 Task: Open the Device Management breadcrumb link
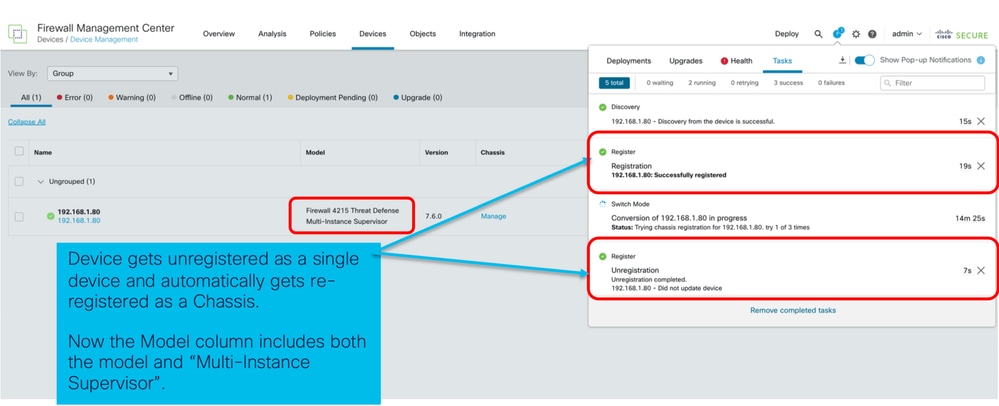click(x=104, y=40)
